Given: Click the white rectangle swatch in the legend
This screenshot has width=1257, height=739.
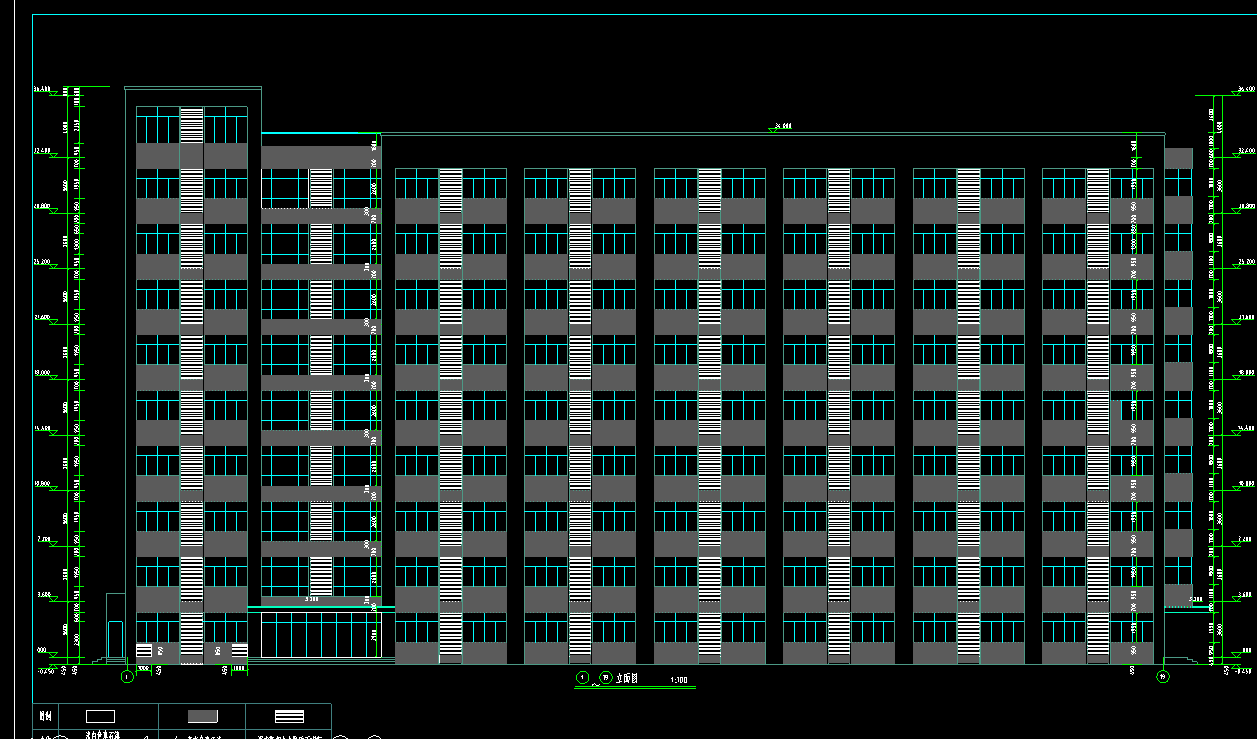Looking at the screenshot, I should (x=101, y=716).
